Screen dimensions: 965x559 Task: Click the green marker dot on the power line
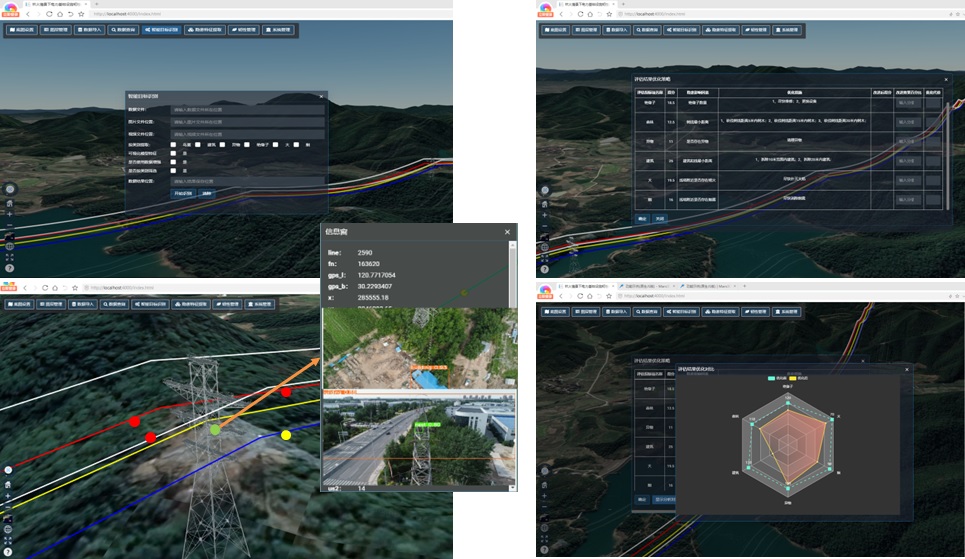click(214, 429)
